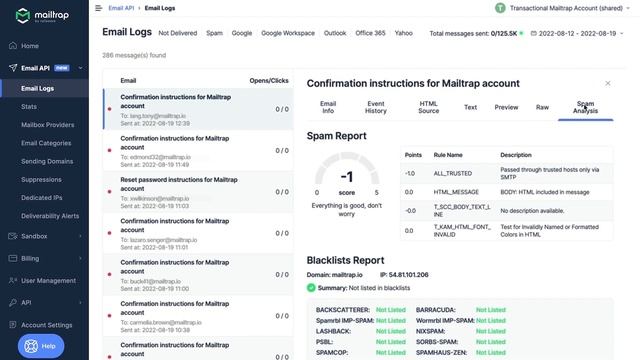
Task: Select the Spam Analysis tab
Action: tap(585, 107)
